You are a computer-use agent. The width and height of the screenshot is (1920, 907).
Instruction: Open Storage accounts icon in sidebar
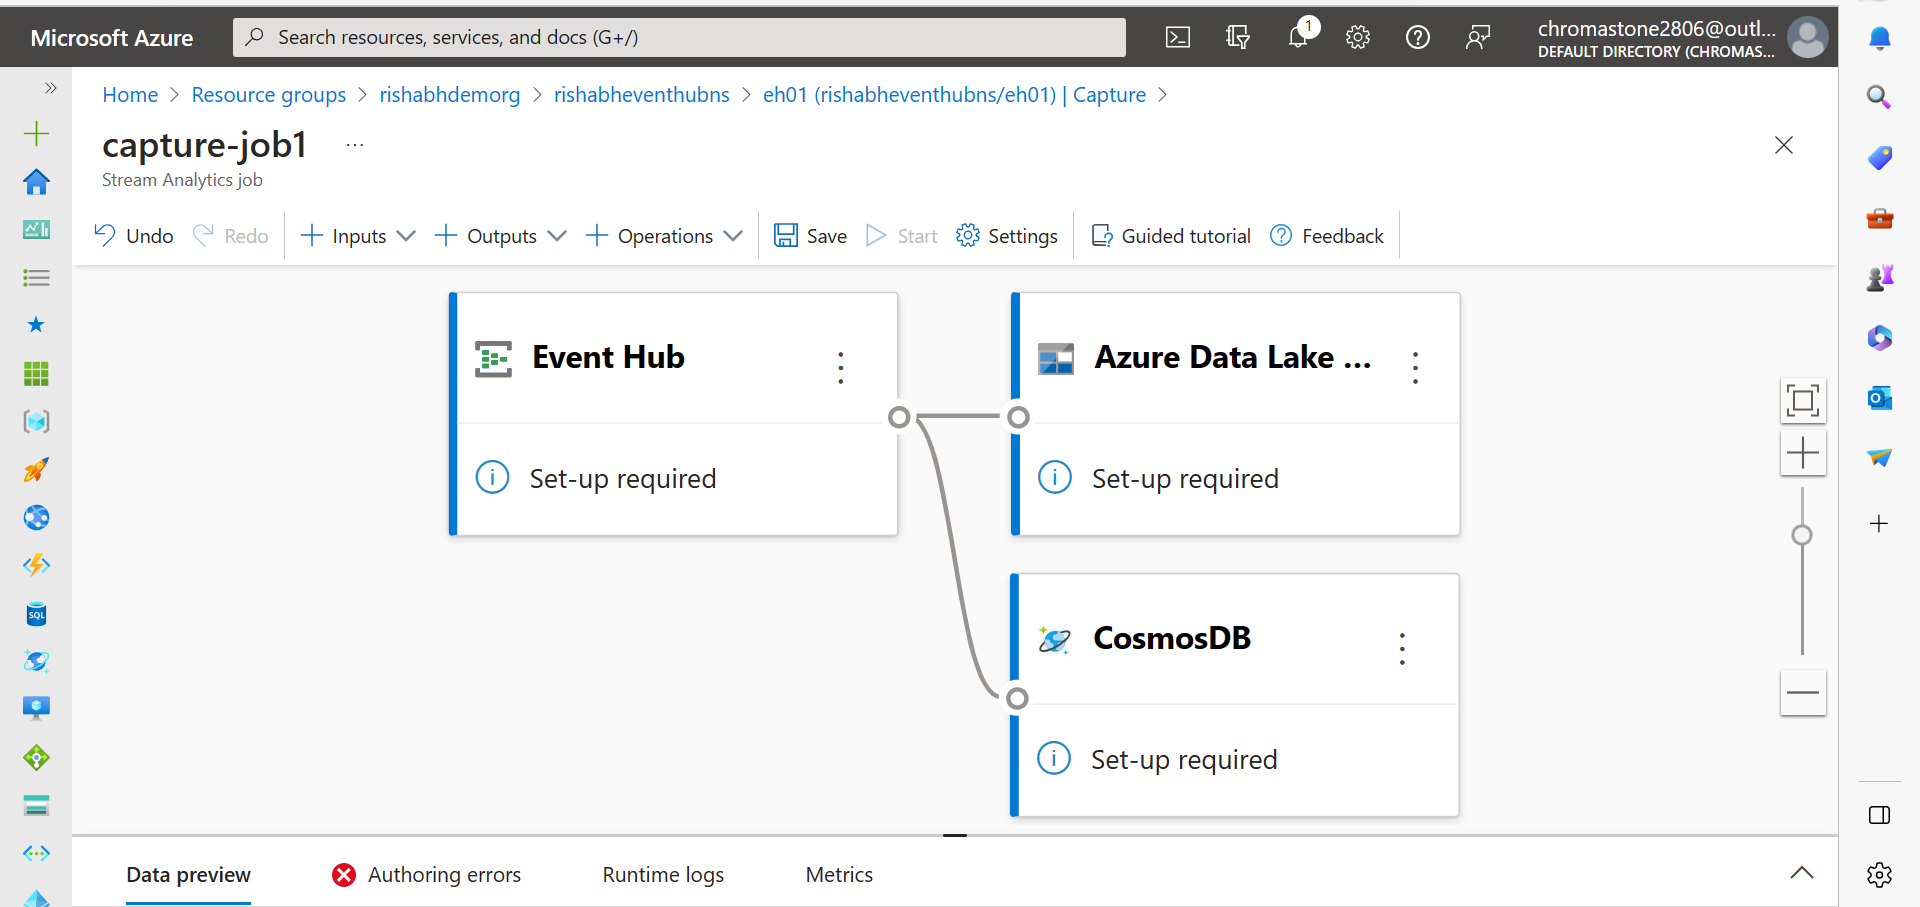tap(36, 805)
